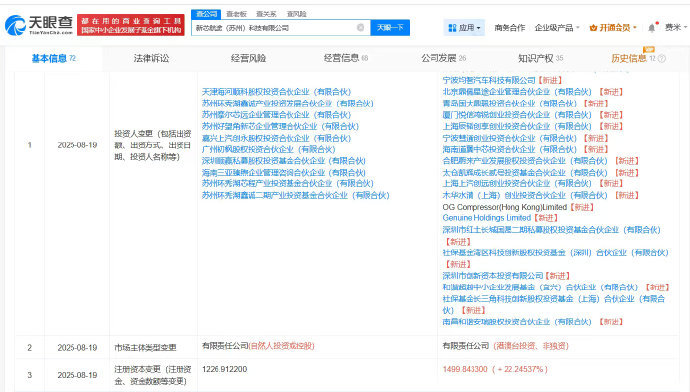Open the 开通会员 dropdown
Image resolution: width=690 pixels, height=392 pixels.
pos(613,28)
